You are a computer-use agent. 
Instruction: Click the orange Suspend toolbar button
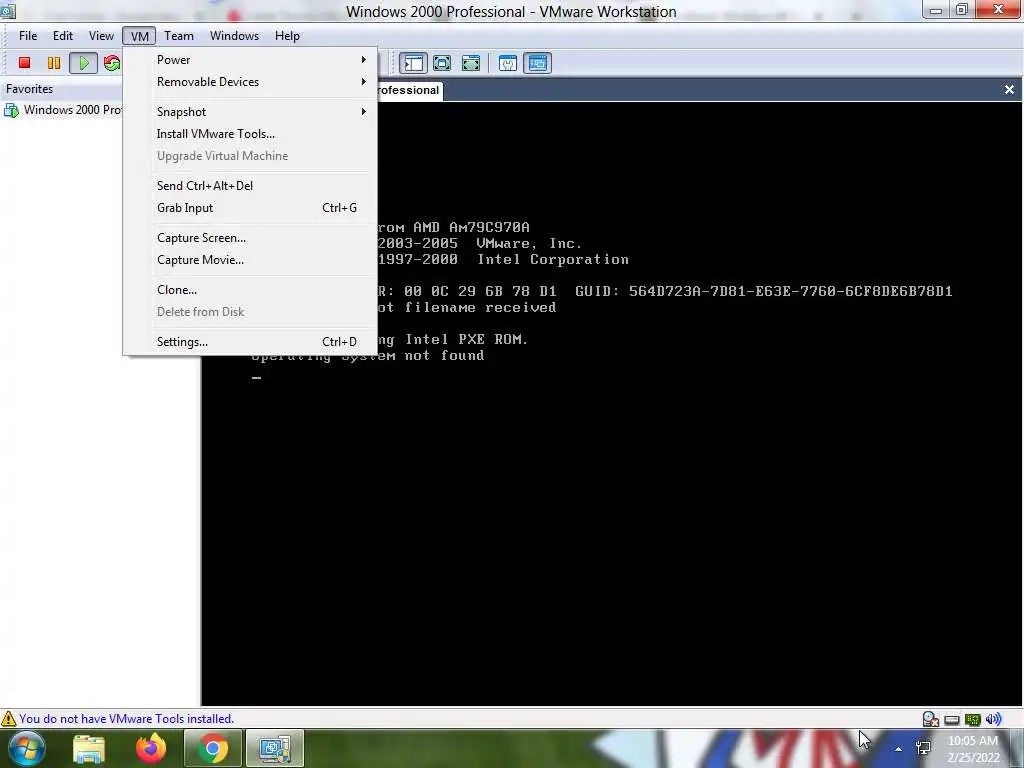[x=54, y=63]
